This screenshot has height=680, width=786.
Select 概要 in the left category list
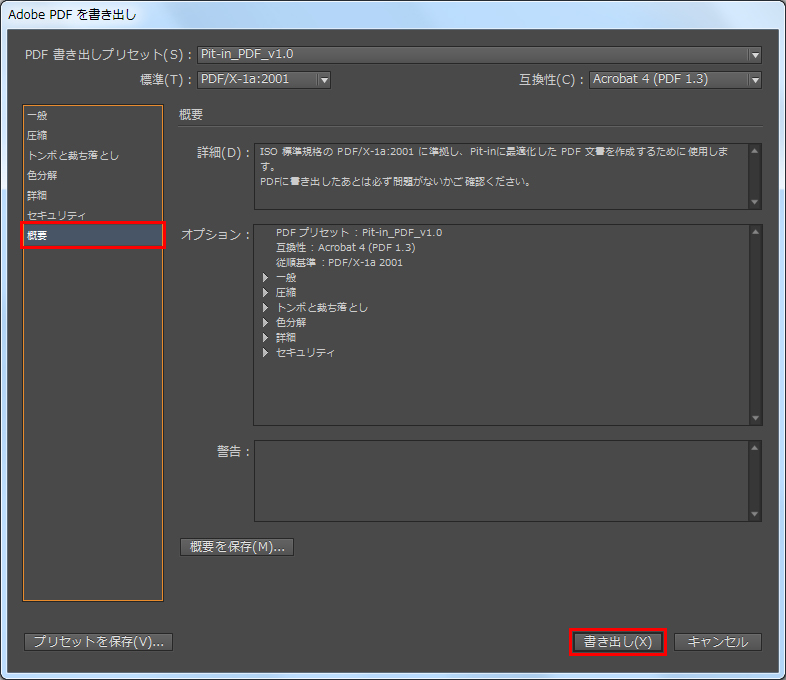[37, 236]
